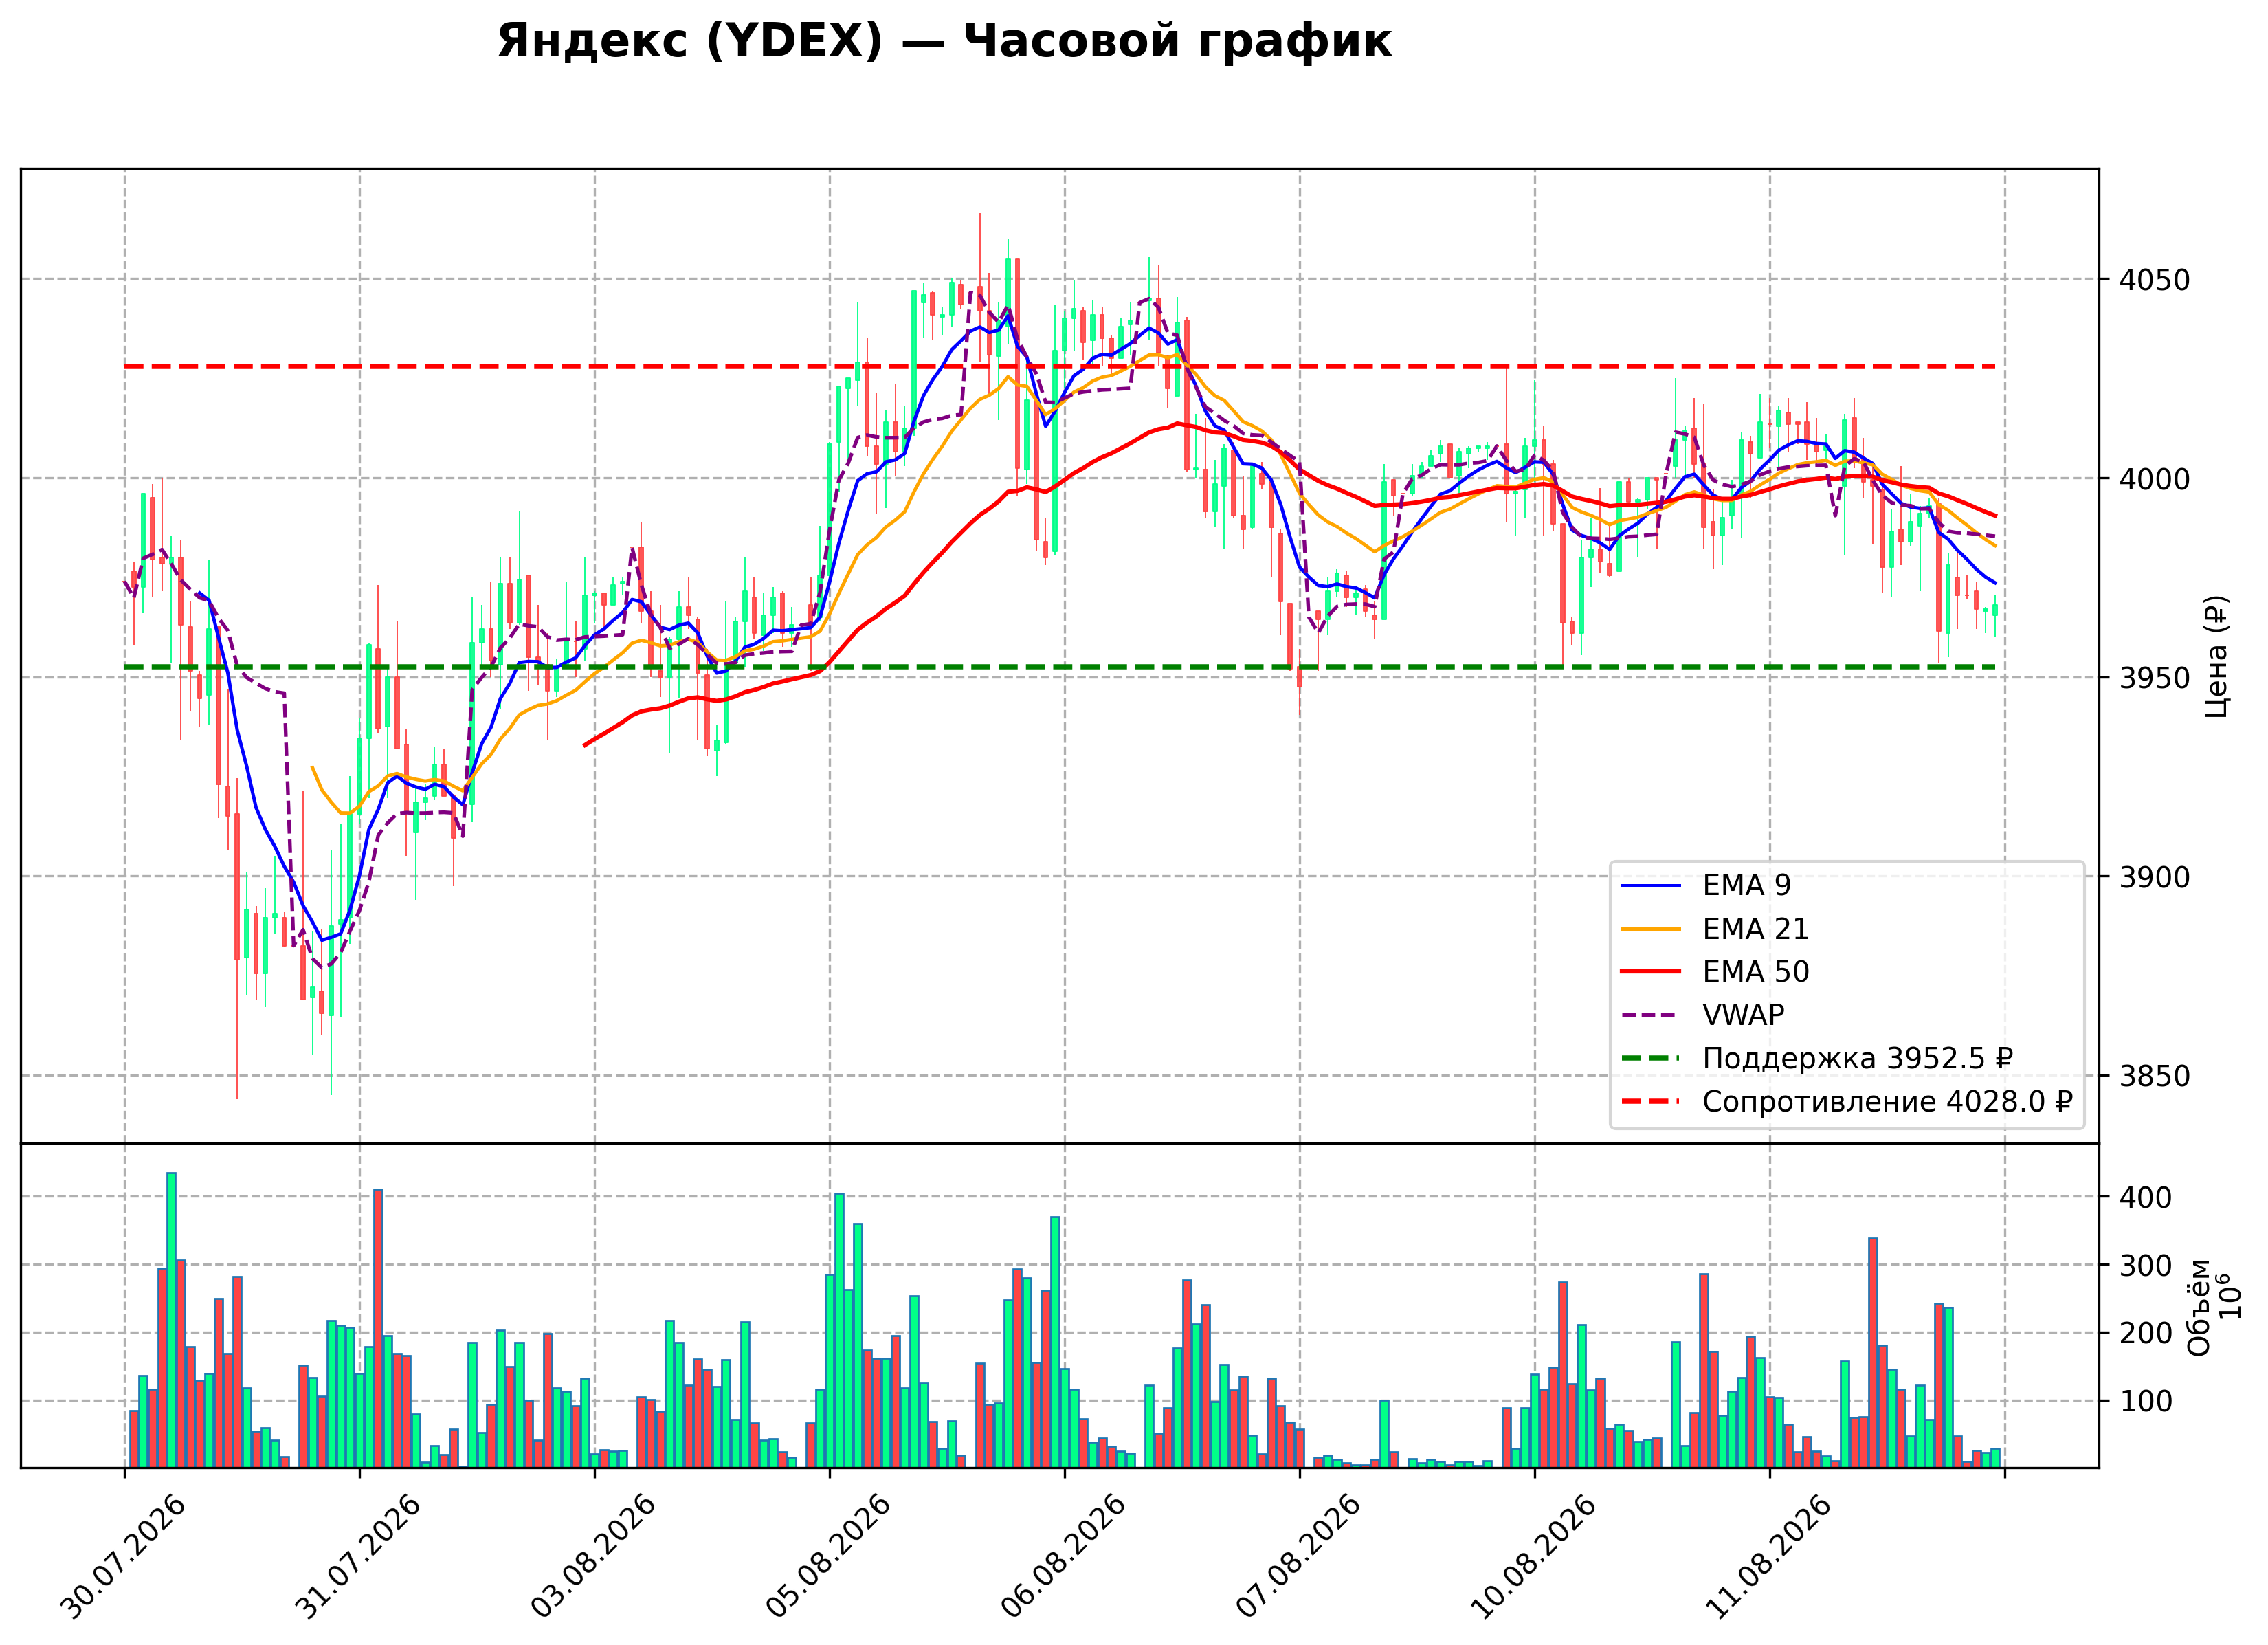Click the 10.08.2026 date label
The height and width of the screenshot is (1645, 2268).
[x=1534, y=1556]
